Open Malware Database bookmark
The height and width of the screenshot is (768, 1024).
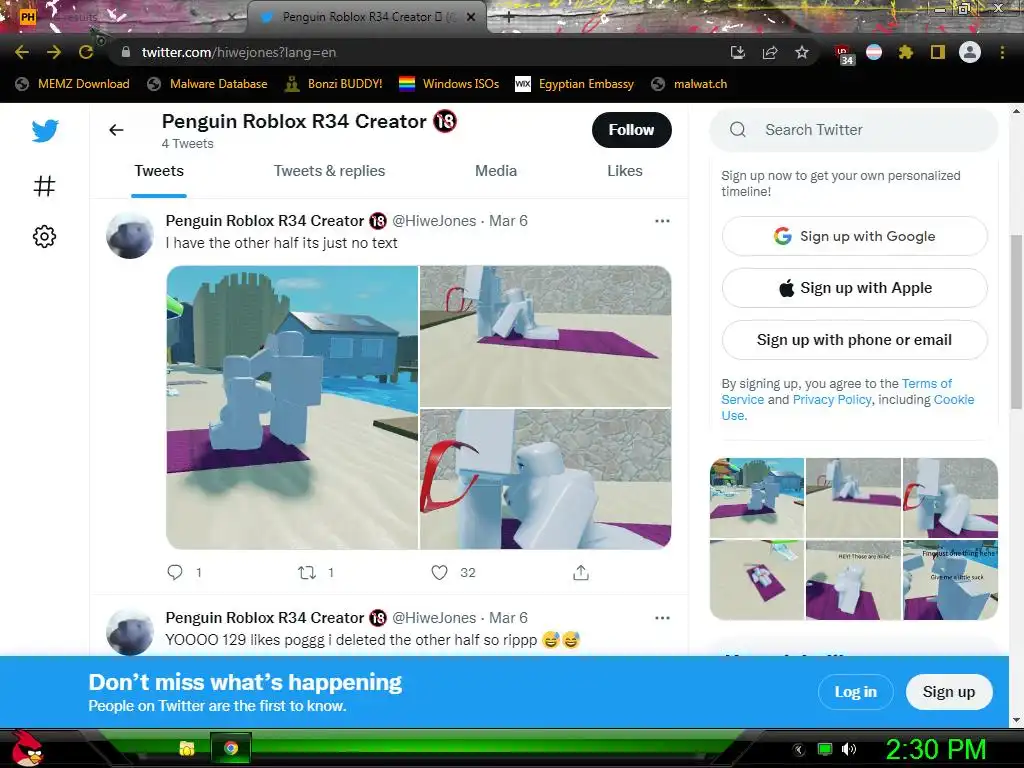point(208,84)
